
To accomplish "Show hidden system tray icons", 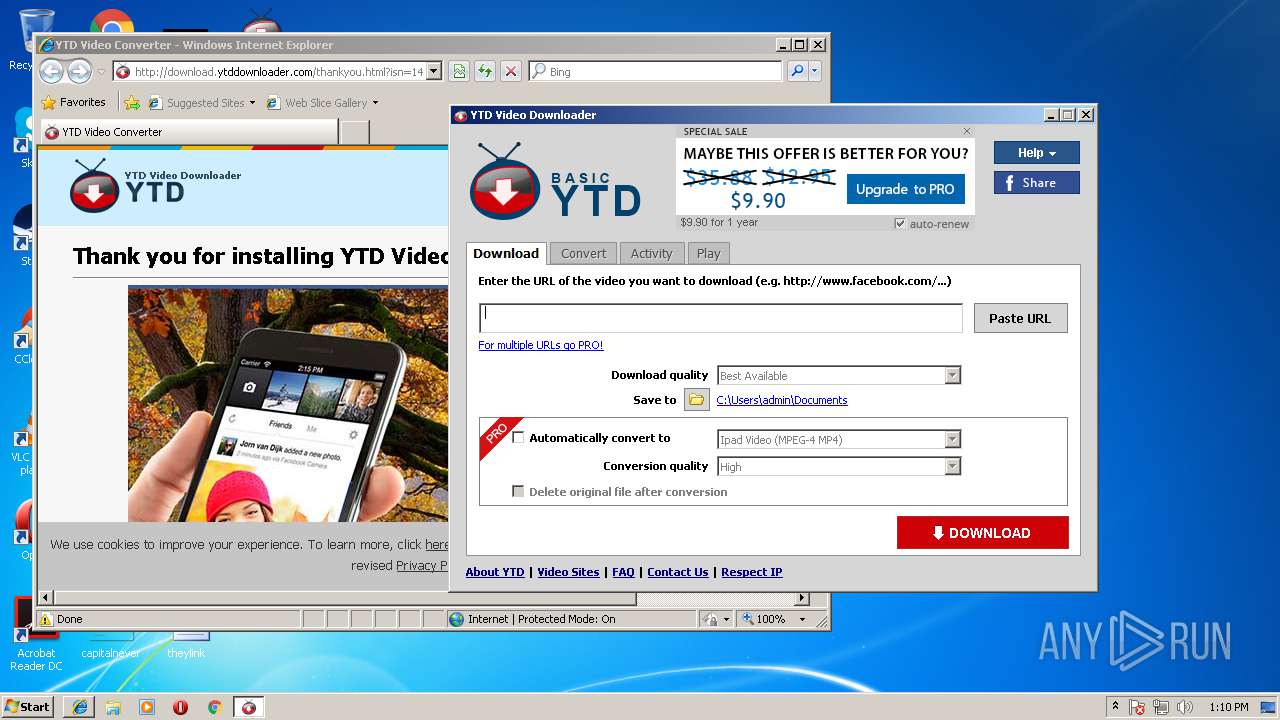I will pyautogui.click(x=1115, y=706).
